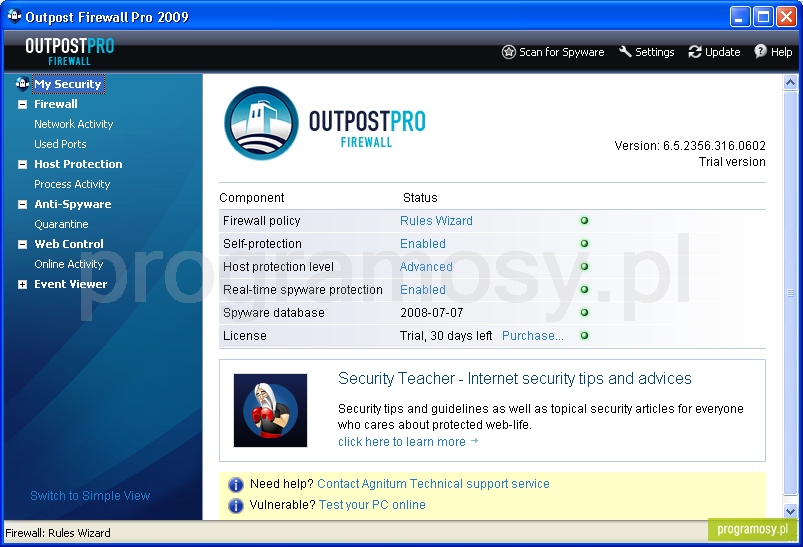Expand the Event Viewer tree section
The width and height of the screenshot is (803, 547).
click(x=23, y=284)
